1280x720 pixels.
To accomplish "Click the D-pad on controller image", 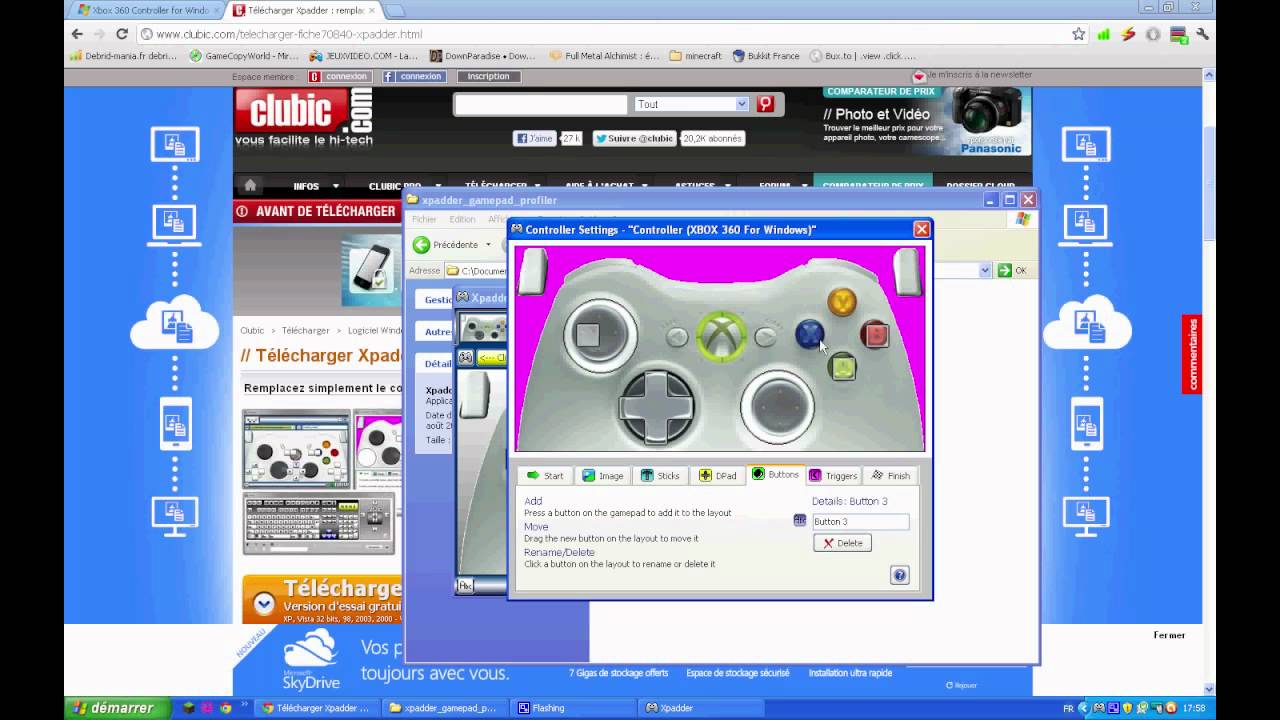I will click(655, 406).
